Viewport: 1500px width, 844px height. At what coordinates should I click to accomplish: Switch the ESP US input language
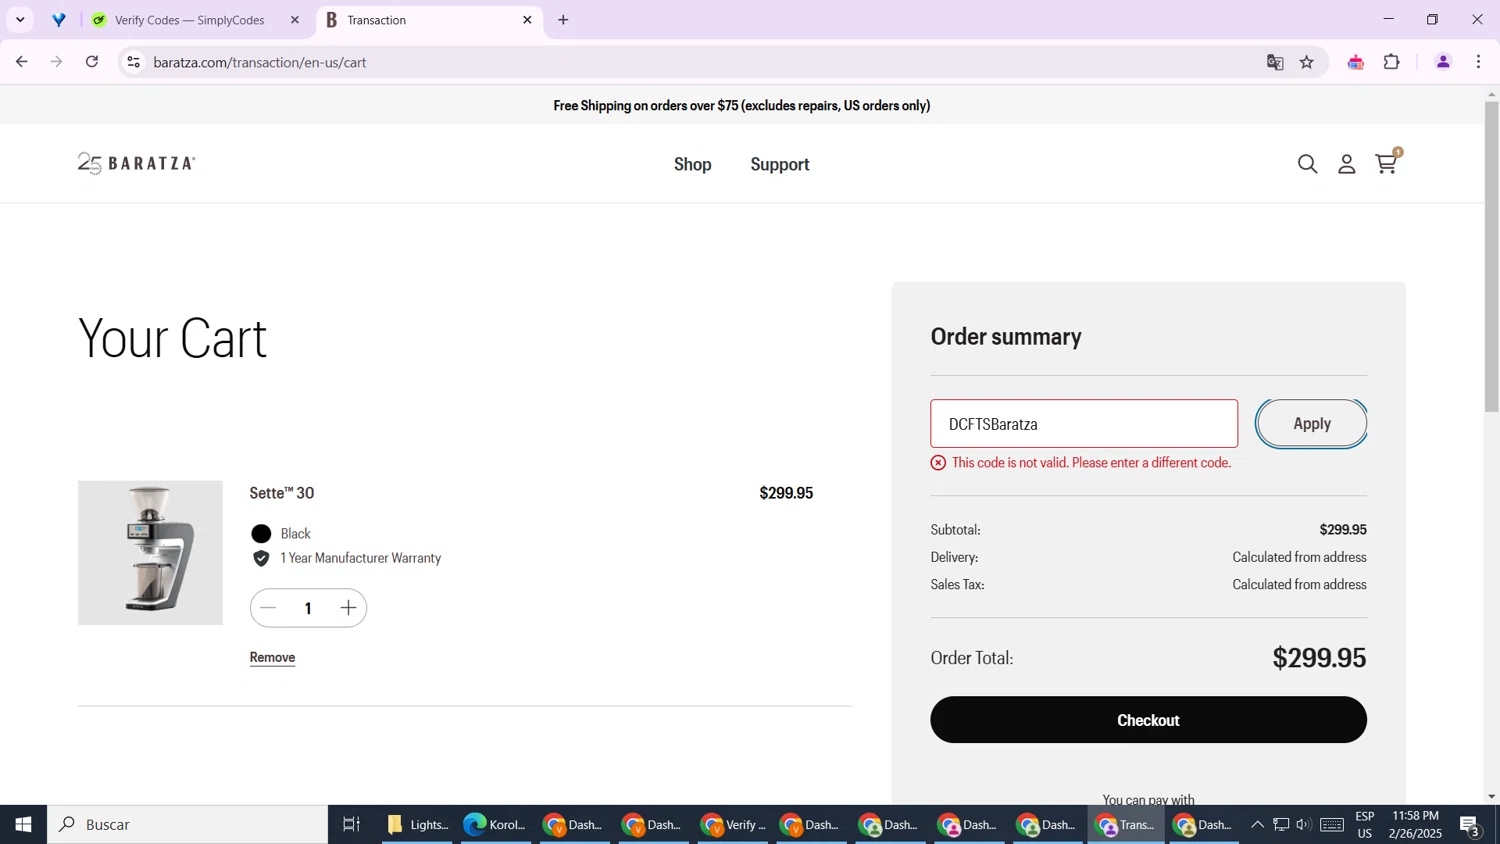pos(1365,825)
